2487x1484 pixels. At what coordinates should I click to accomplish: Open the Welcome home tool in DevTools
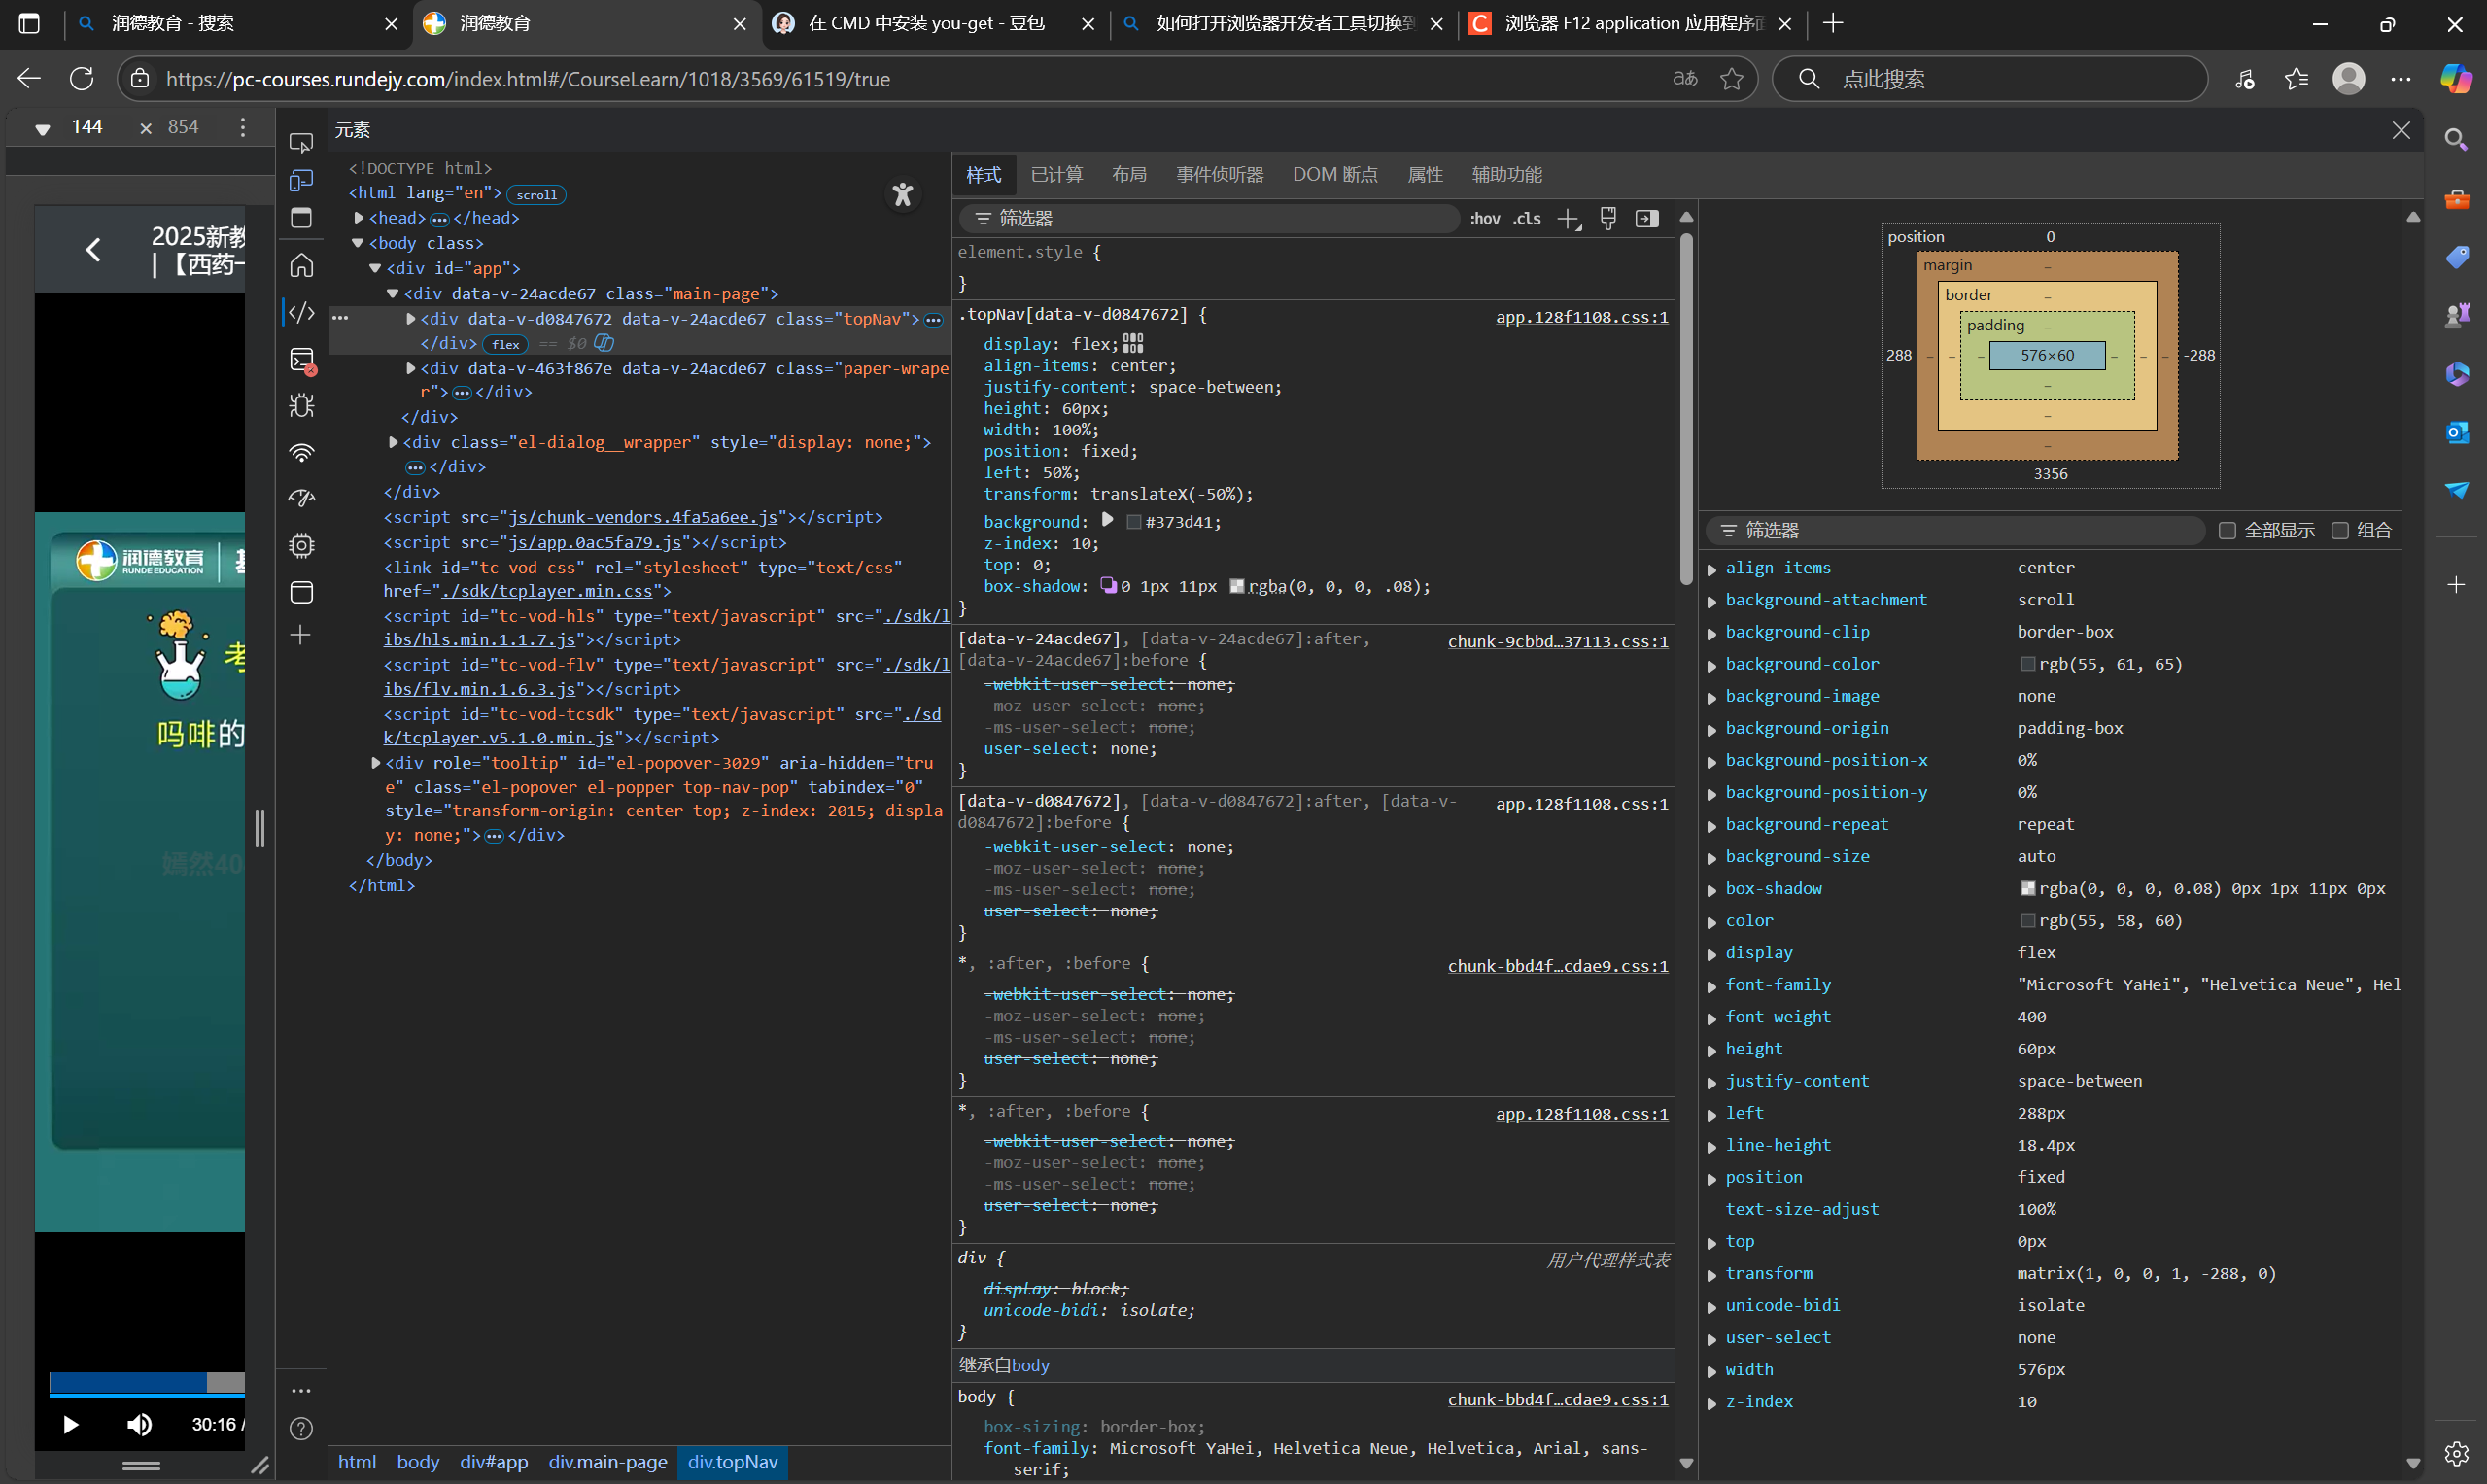[x=301, y=265]
